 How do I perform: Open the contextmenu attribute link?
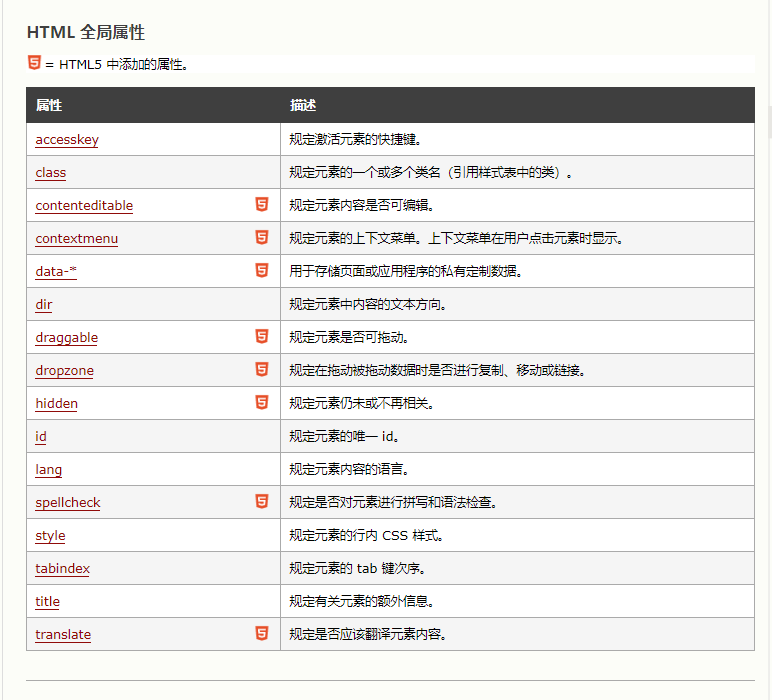pos(77,239)
